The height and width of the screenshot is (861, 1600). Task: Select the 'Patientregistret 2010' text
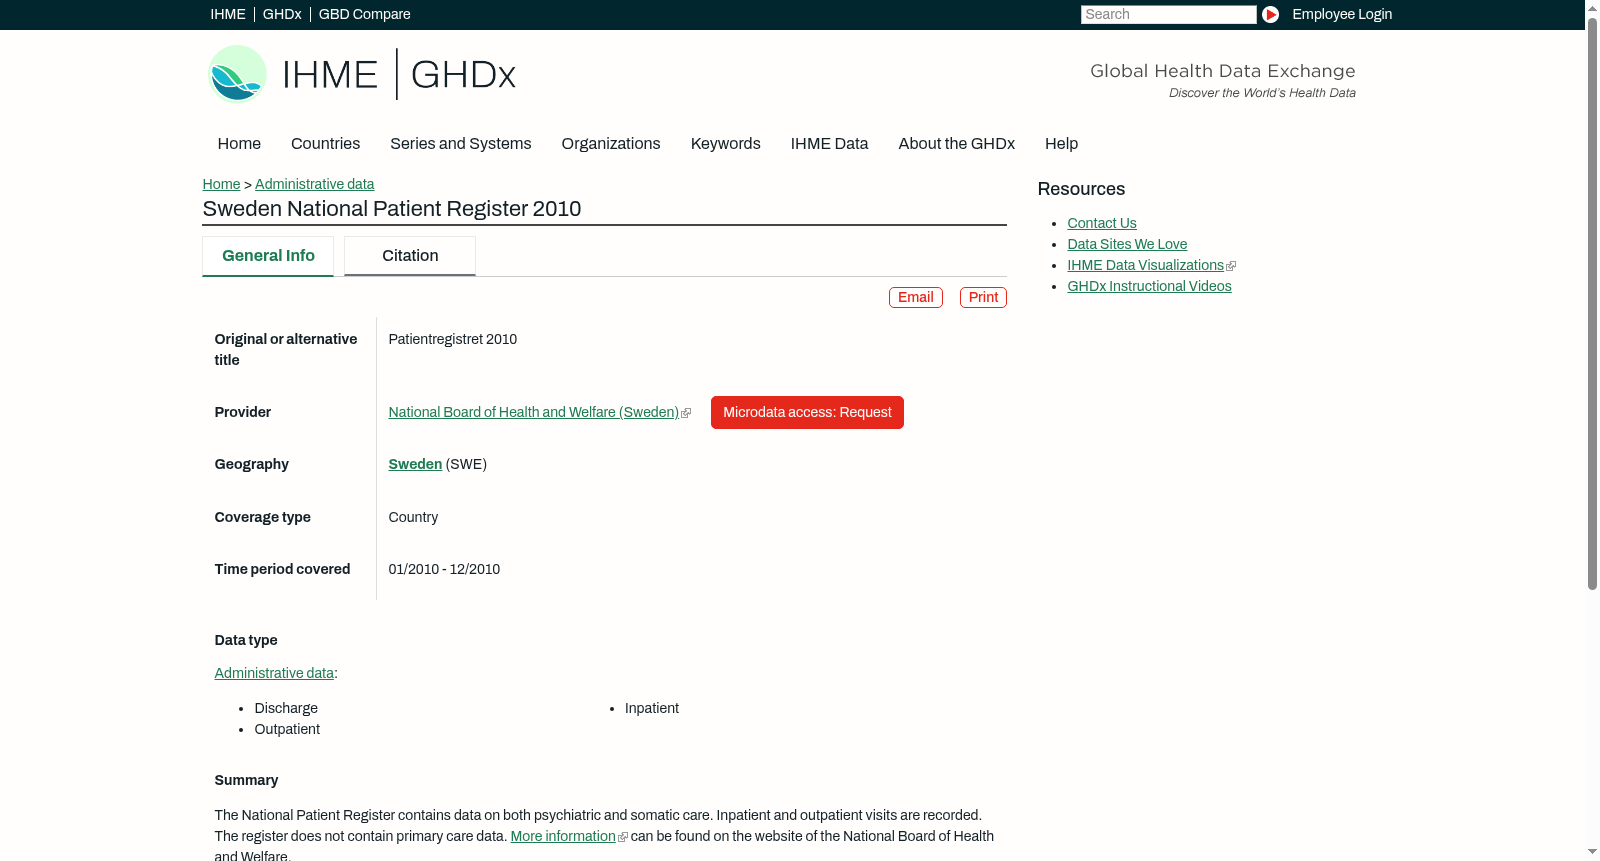[x=453, y=339]
